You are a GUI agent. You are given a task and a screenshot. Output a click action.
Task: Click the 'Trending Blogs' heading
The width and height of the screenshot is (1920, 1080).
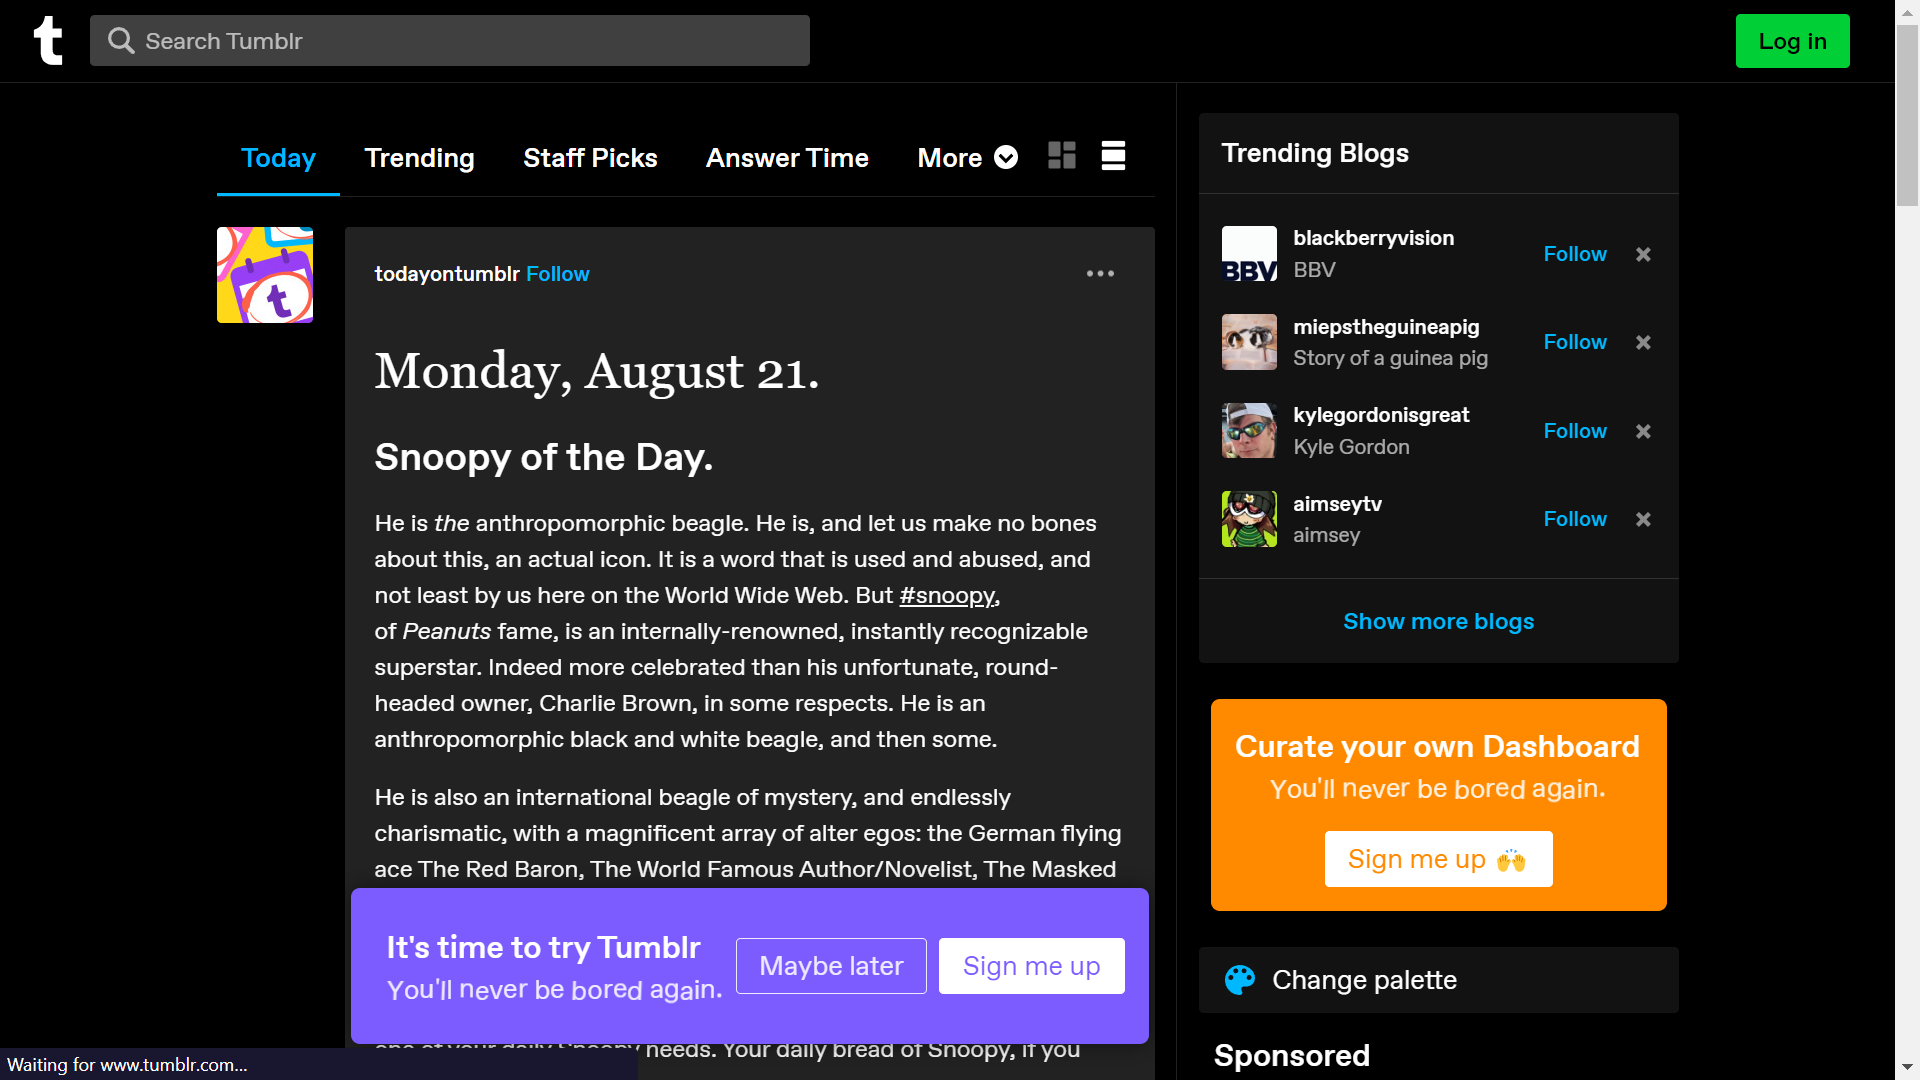tap(1315, 153)
